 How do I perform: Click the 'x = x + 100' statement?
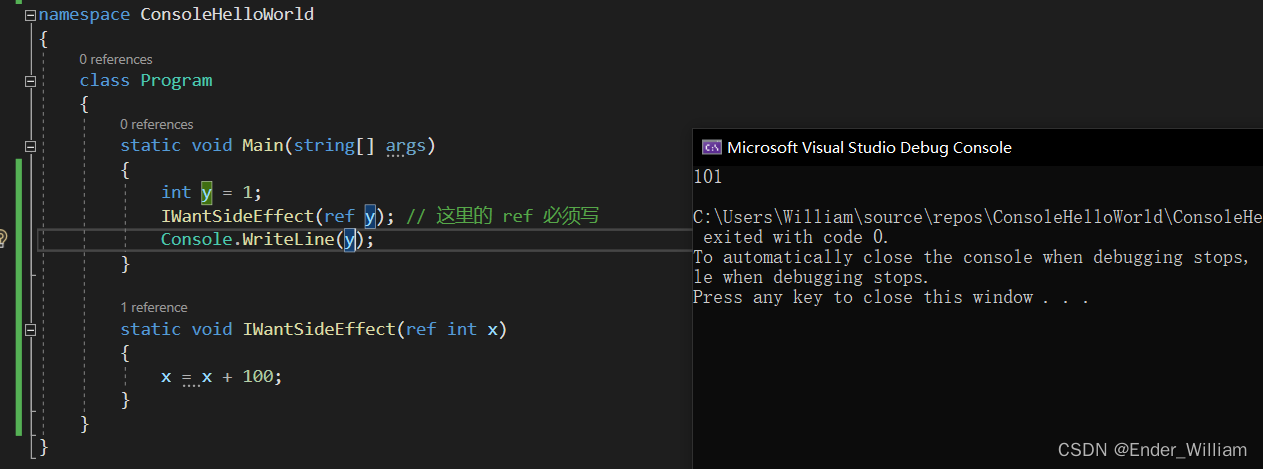(x=221, y=377)
